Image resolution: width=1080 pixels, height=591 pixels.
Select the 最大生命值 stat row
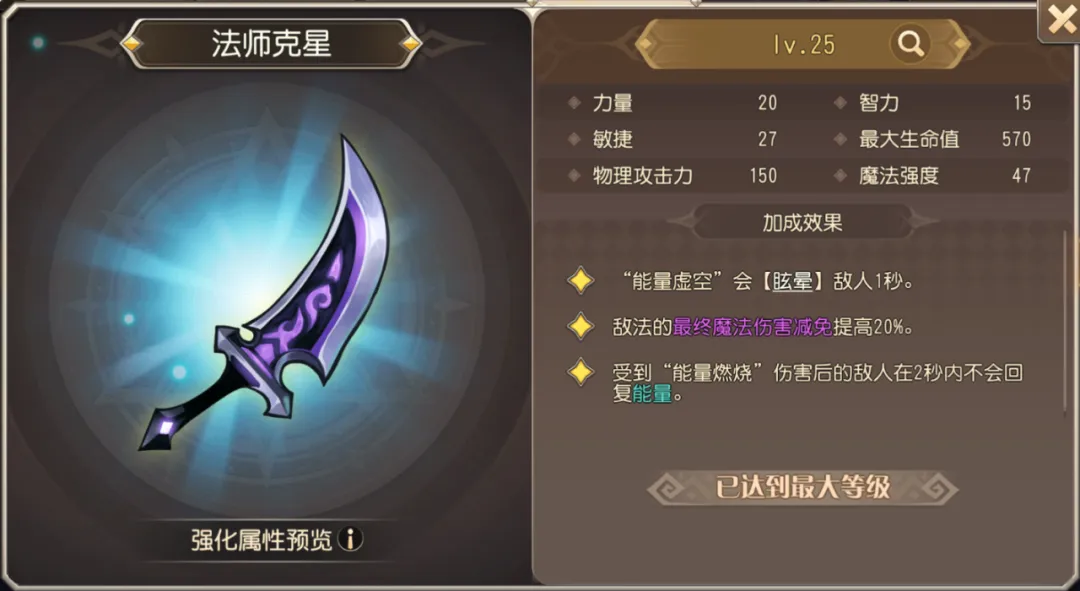point(935,139)
